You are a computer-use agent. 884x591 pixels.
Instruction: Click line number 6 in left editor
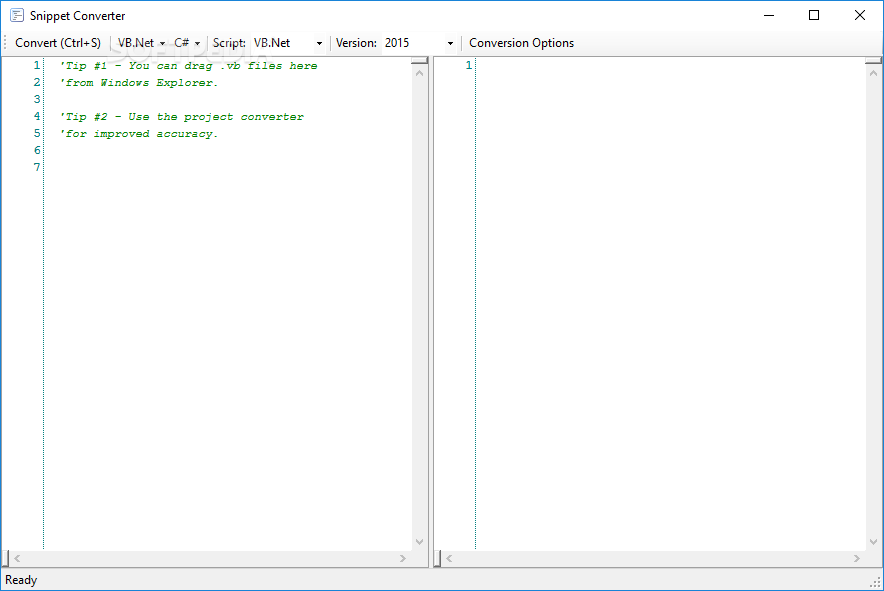(x=37, y=150)
